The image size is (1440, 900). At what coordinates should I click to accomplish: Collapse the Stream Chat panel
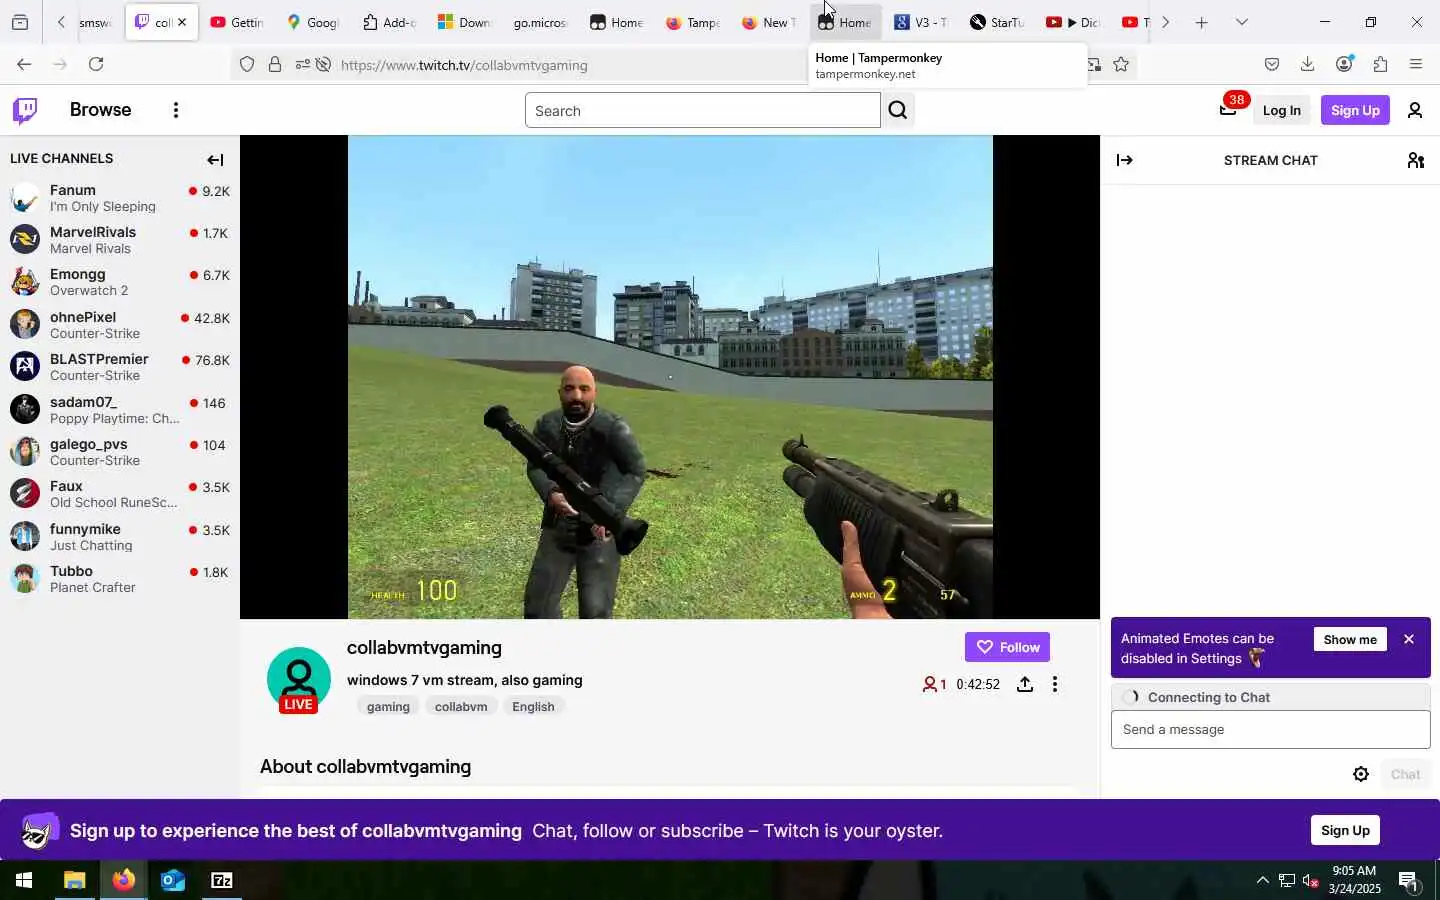pyautogui.click(x=1125, y=160)
